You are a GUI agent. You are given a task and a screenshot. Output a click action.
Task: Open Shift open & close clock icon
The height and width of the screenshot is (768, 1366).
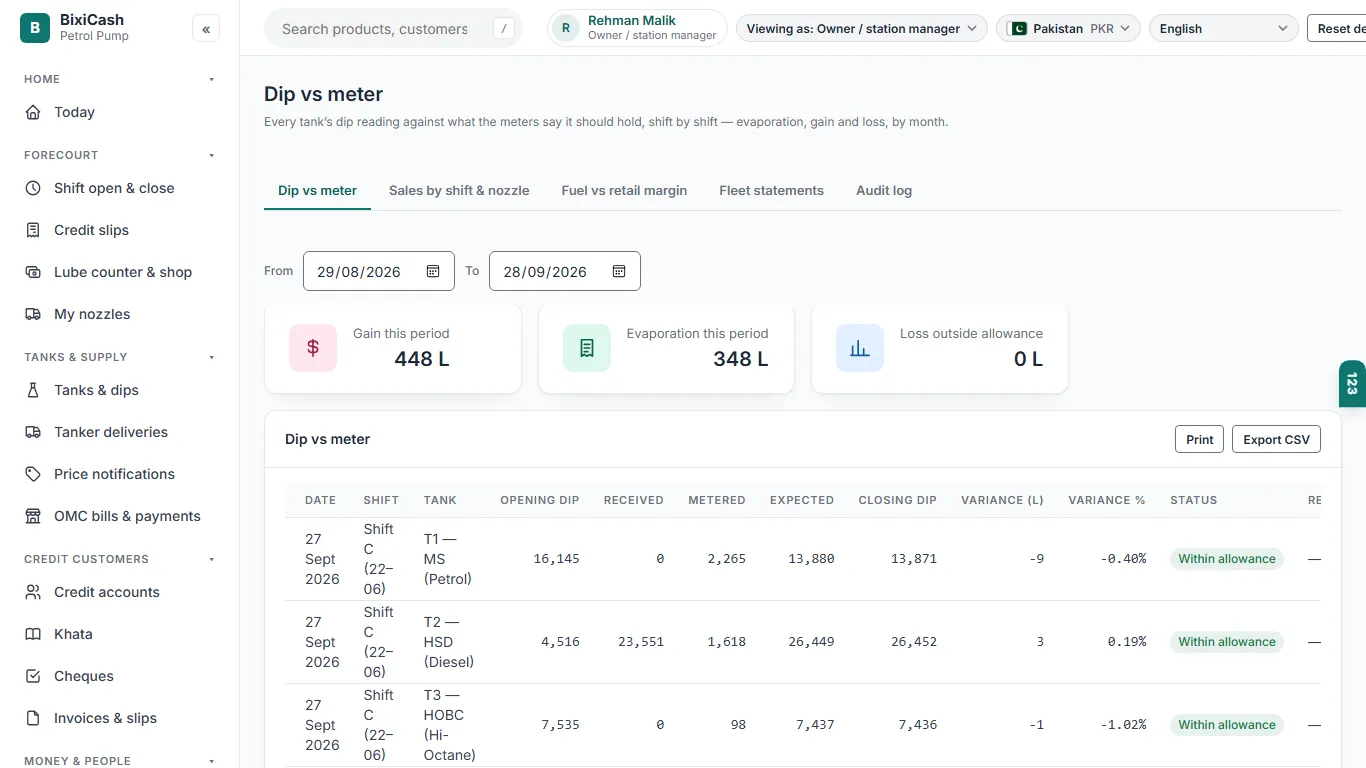coord(33,188)
